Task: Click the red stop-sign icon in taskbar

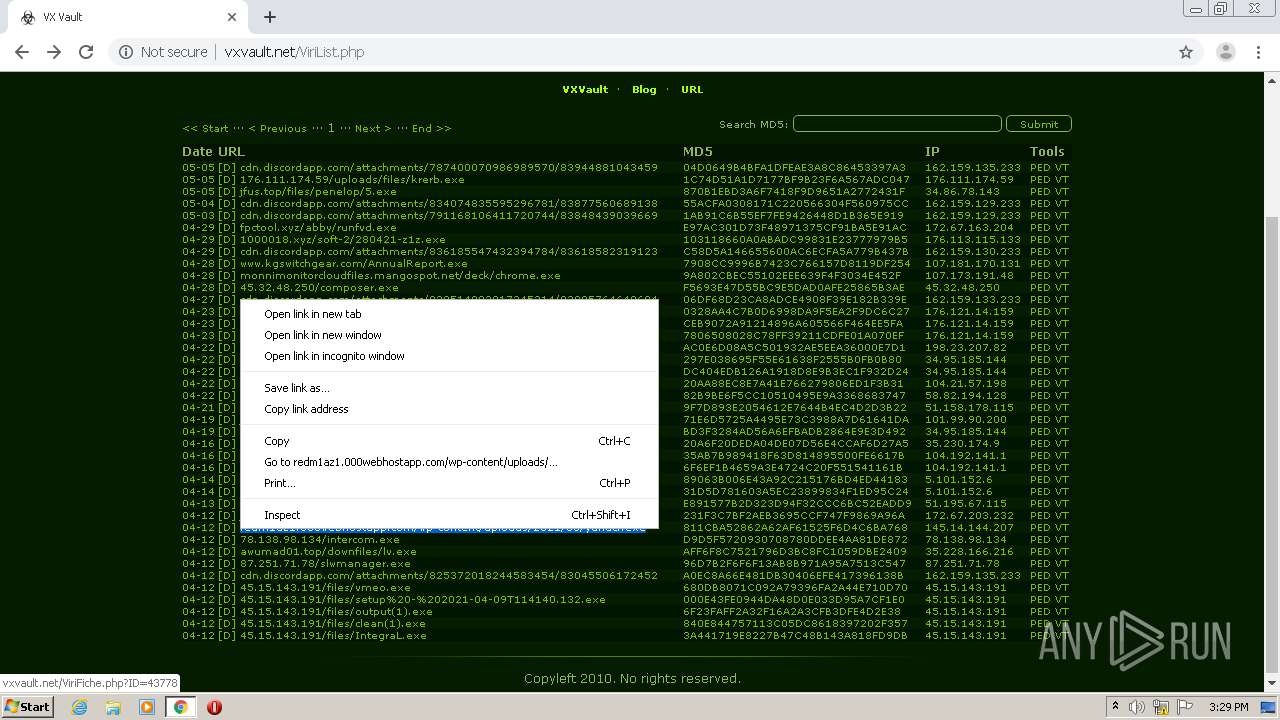Action: coord(214,707)
